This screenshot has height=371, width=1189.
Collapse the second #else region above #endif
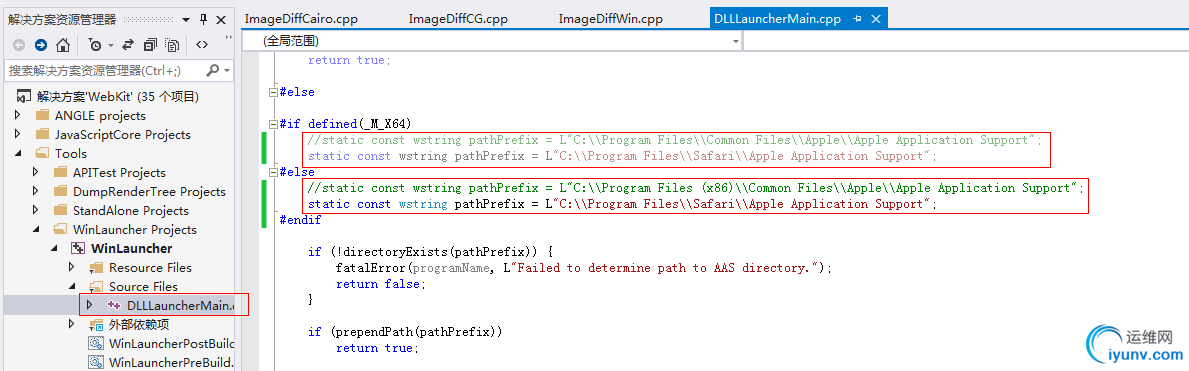pyautogui.click(x=274, y=172)
